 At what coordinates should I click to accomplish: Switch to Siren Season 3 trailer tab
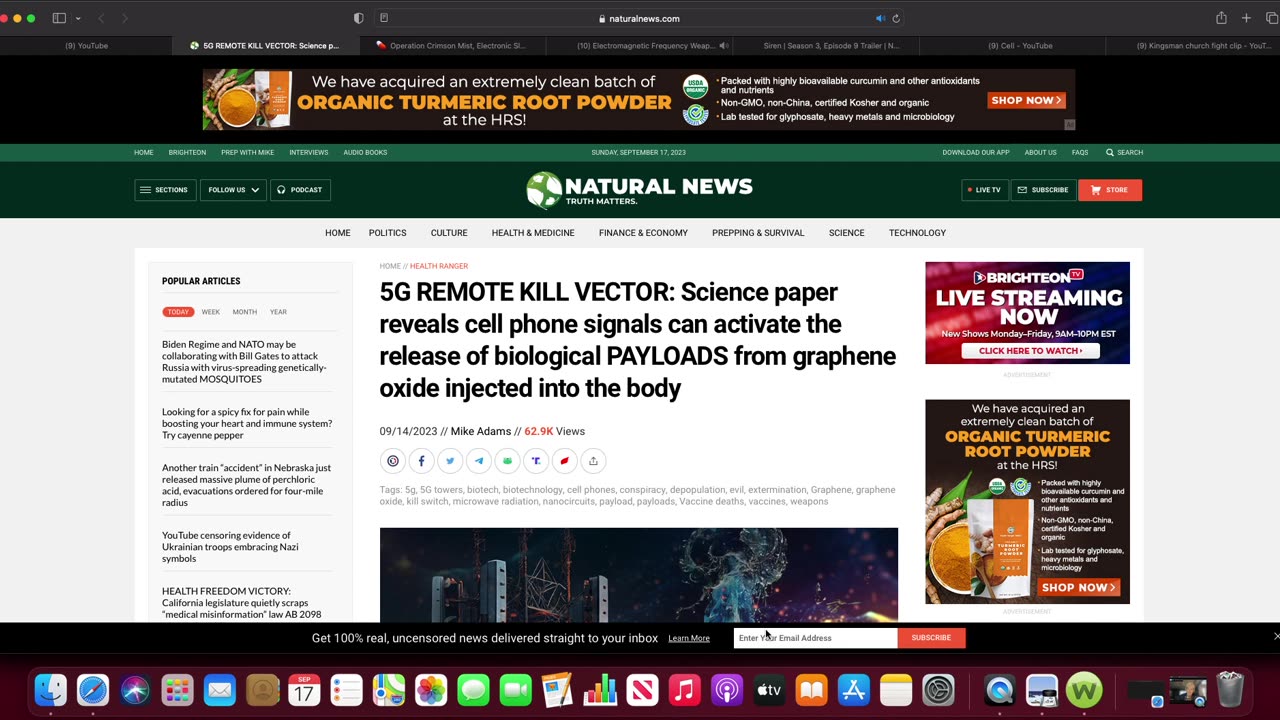click(824, 45)
